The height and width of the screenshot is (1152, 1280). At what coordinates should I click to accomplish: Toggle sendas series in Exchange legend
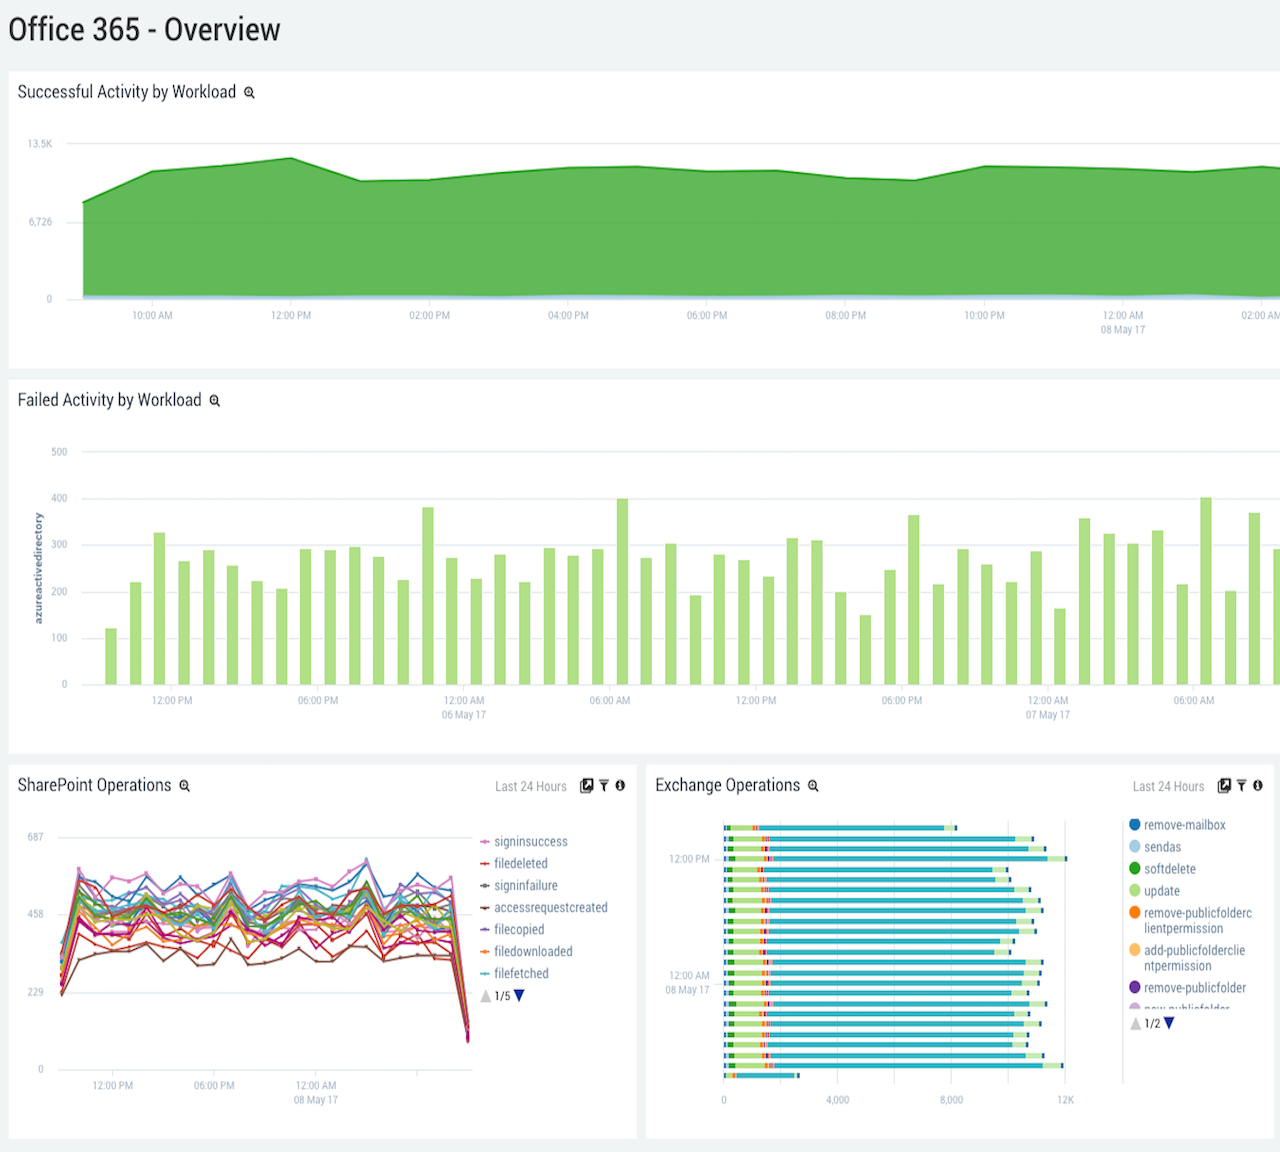click(1155, 847)
